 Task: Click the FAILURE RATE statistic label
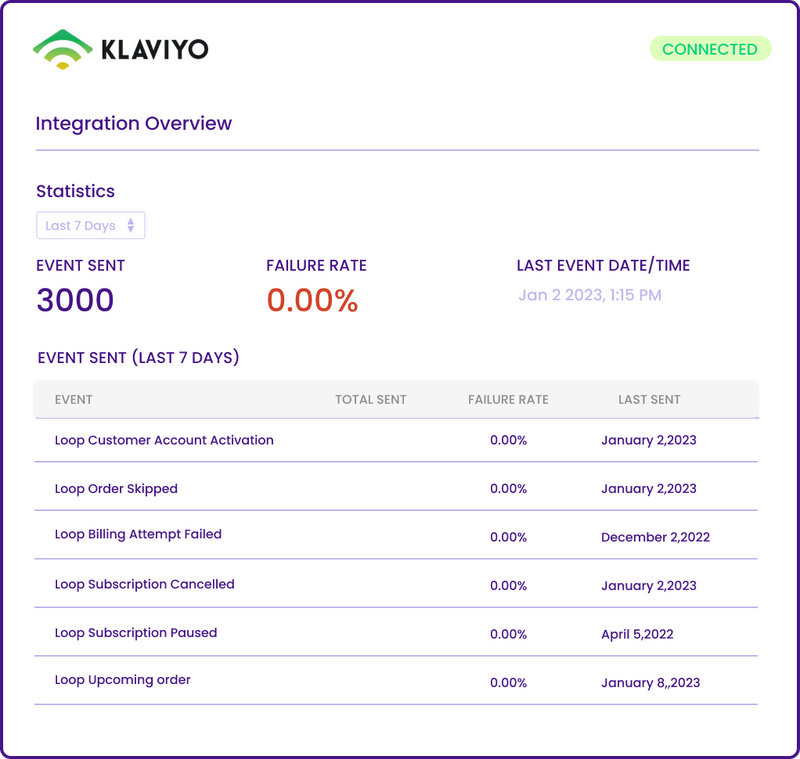(316, 266)
